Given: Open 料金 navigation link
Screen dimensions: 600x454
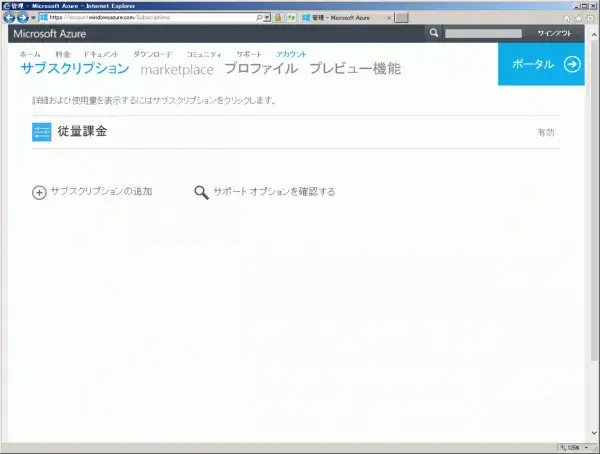Looking at the screenshot, I should (x=63, y=54).
